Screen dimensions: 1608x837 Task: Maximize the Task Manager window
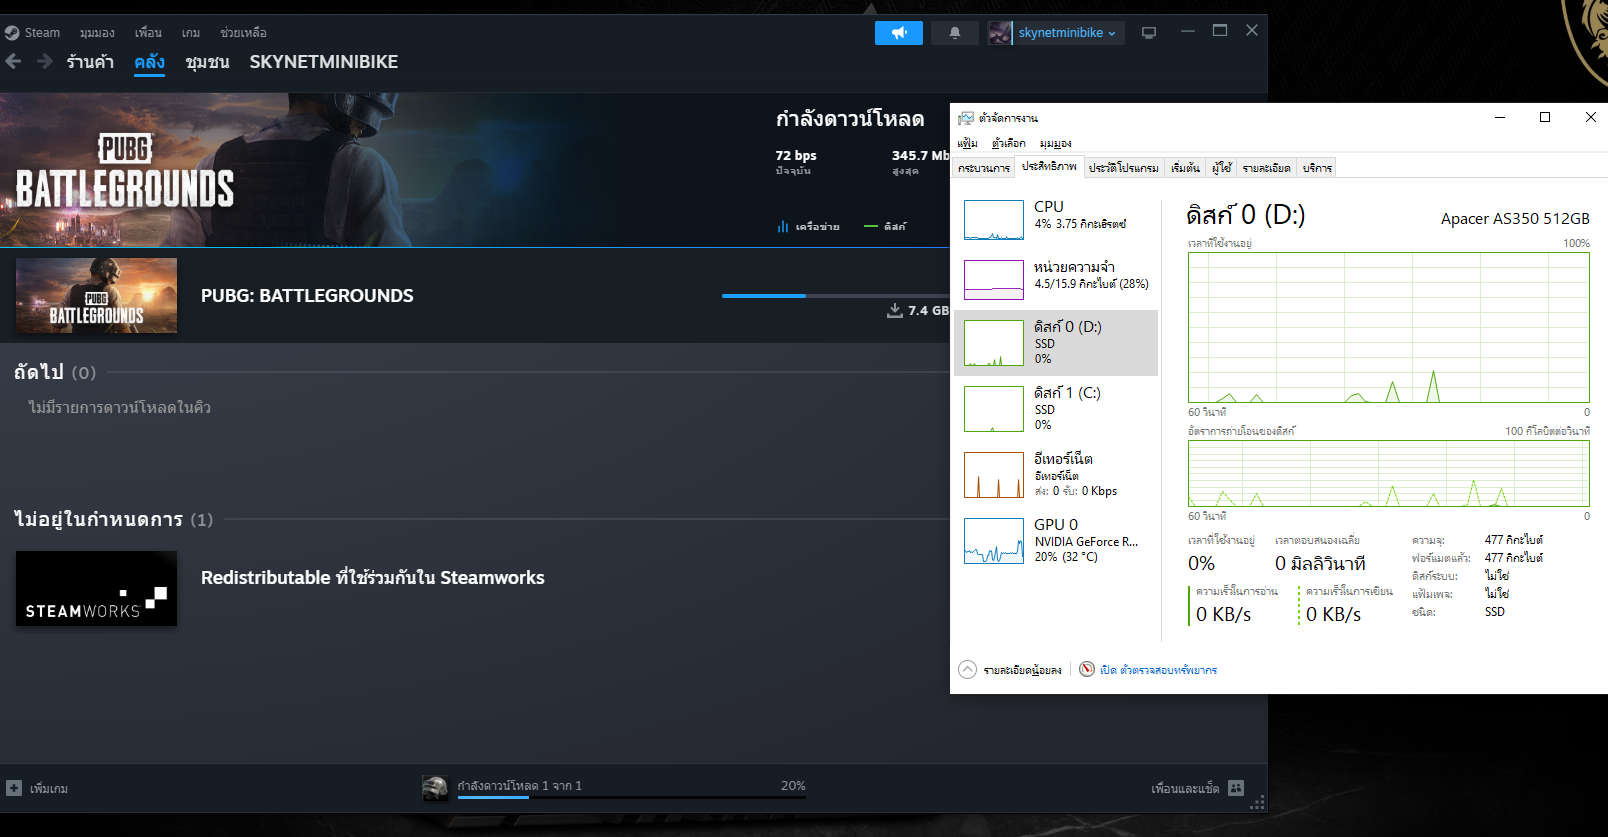[1545, 117]
